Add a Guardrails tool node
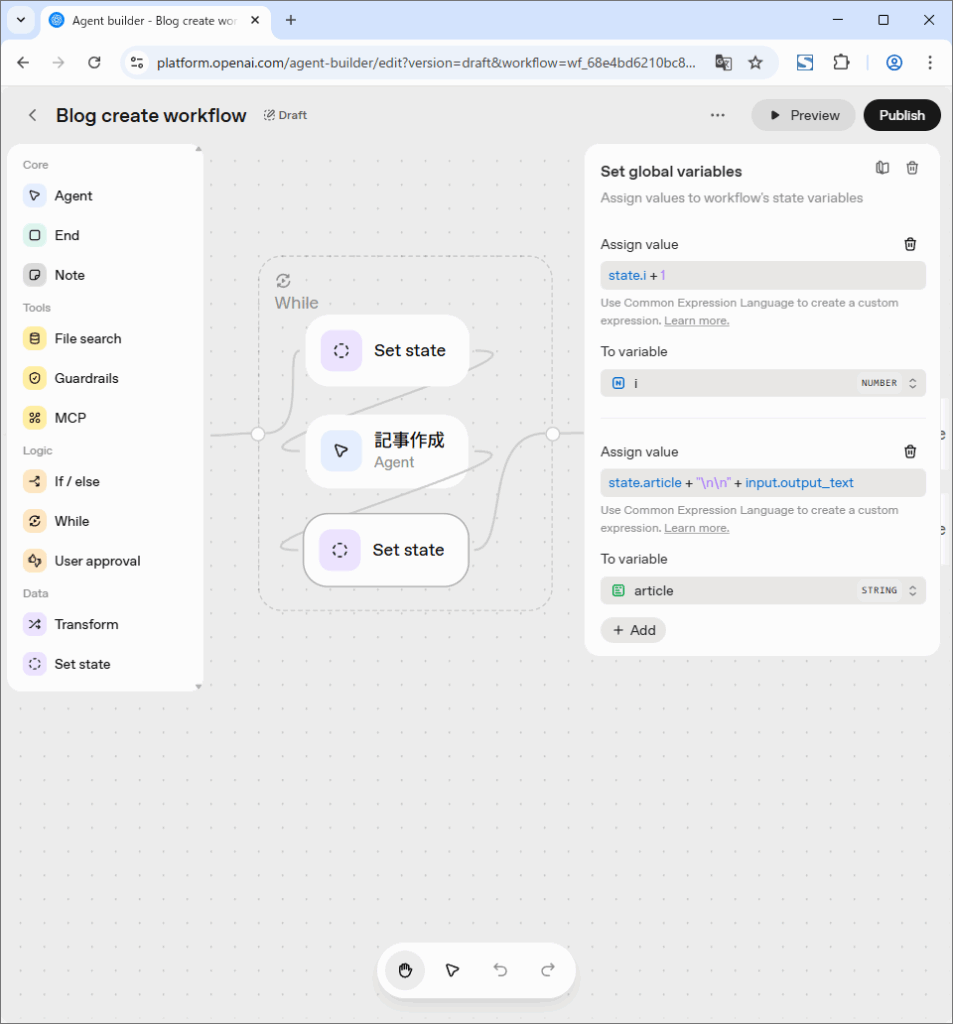Viewport: 953px width, 1024px height. pyautogui.click(x=86, y=378)
